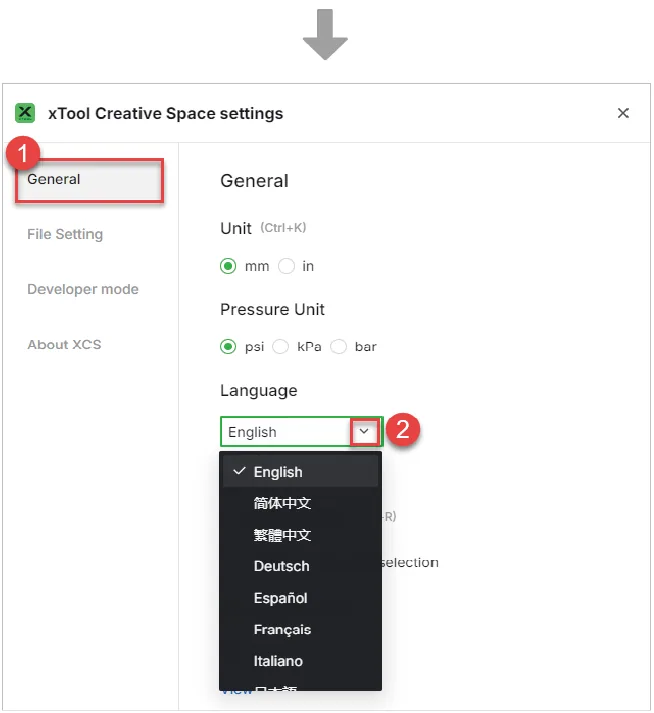Click the xTool green logo icon

[25, 113]
